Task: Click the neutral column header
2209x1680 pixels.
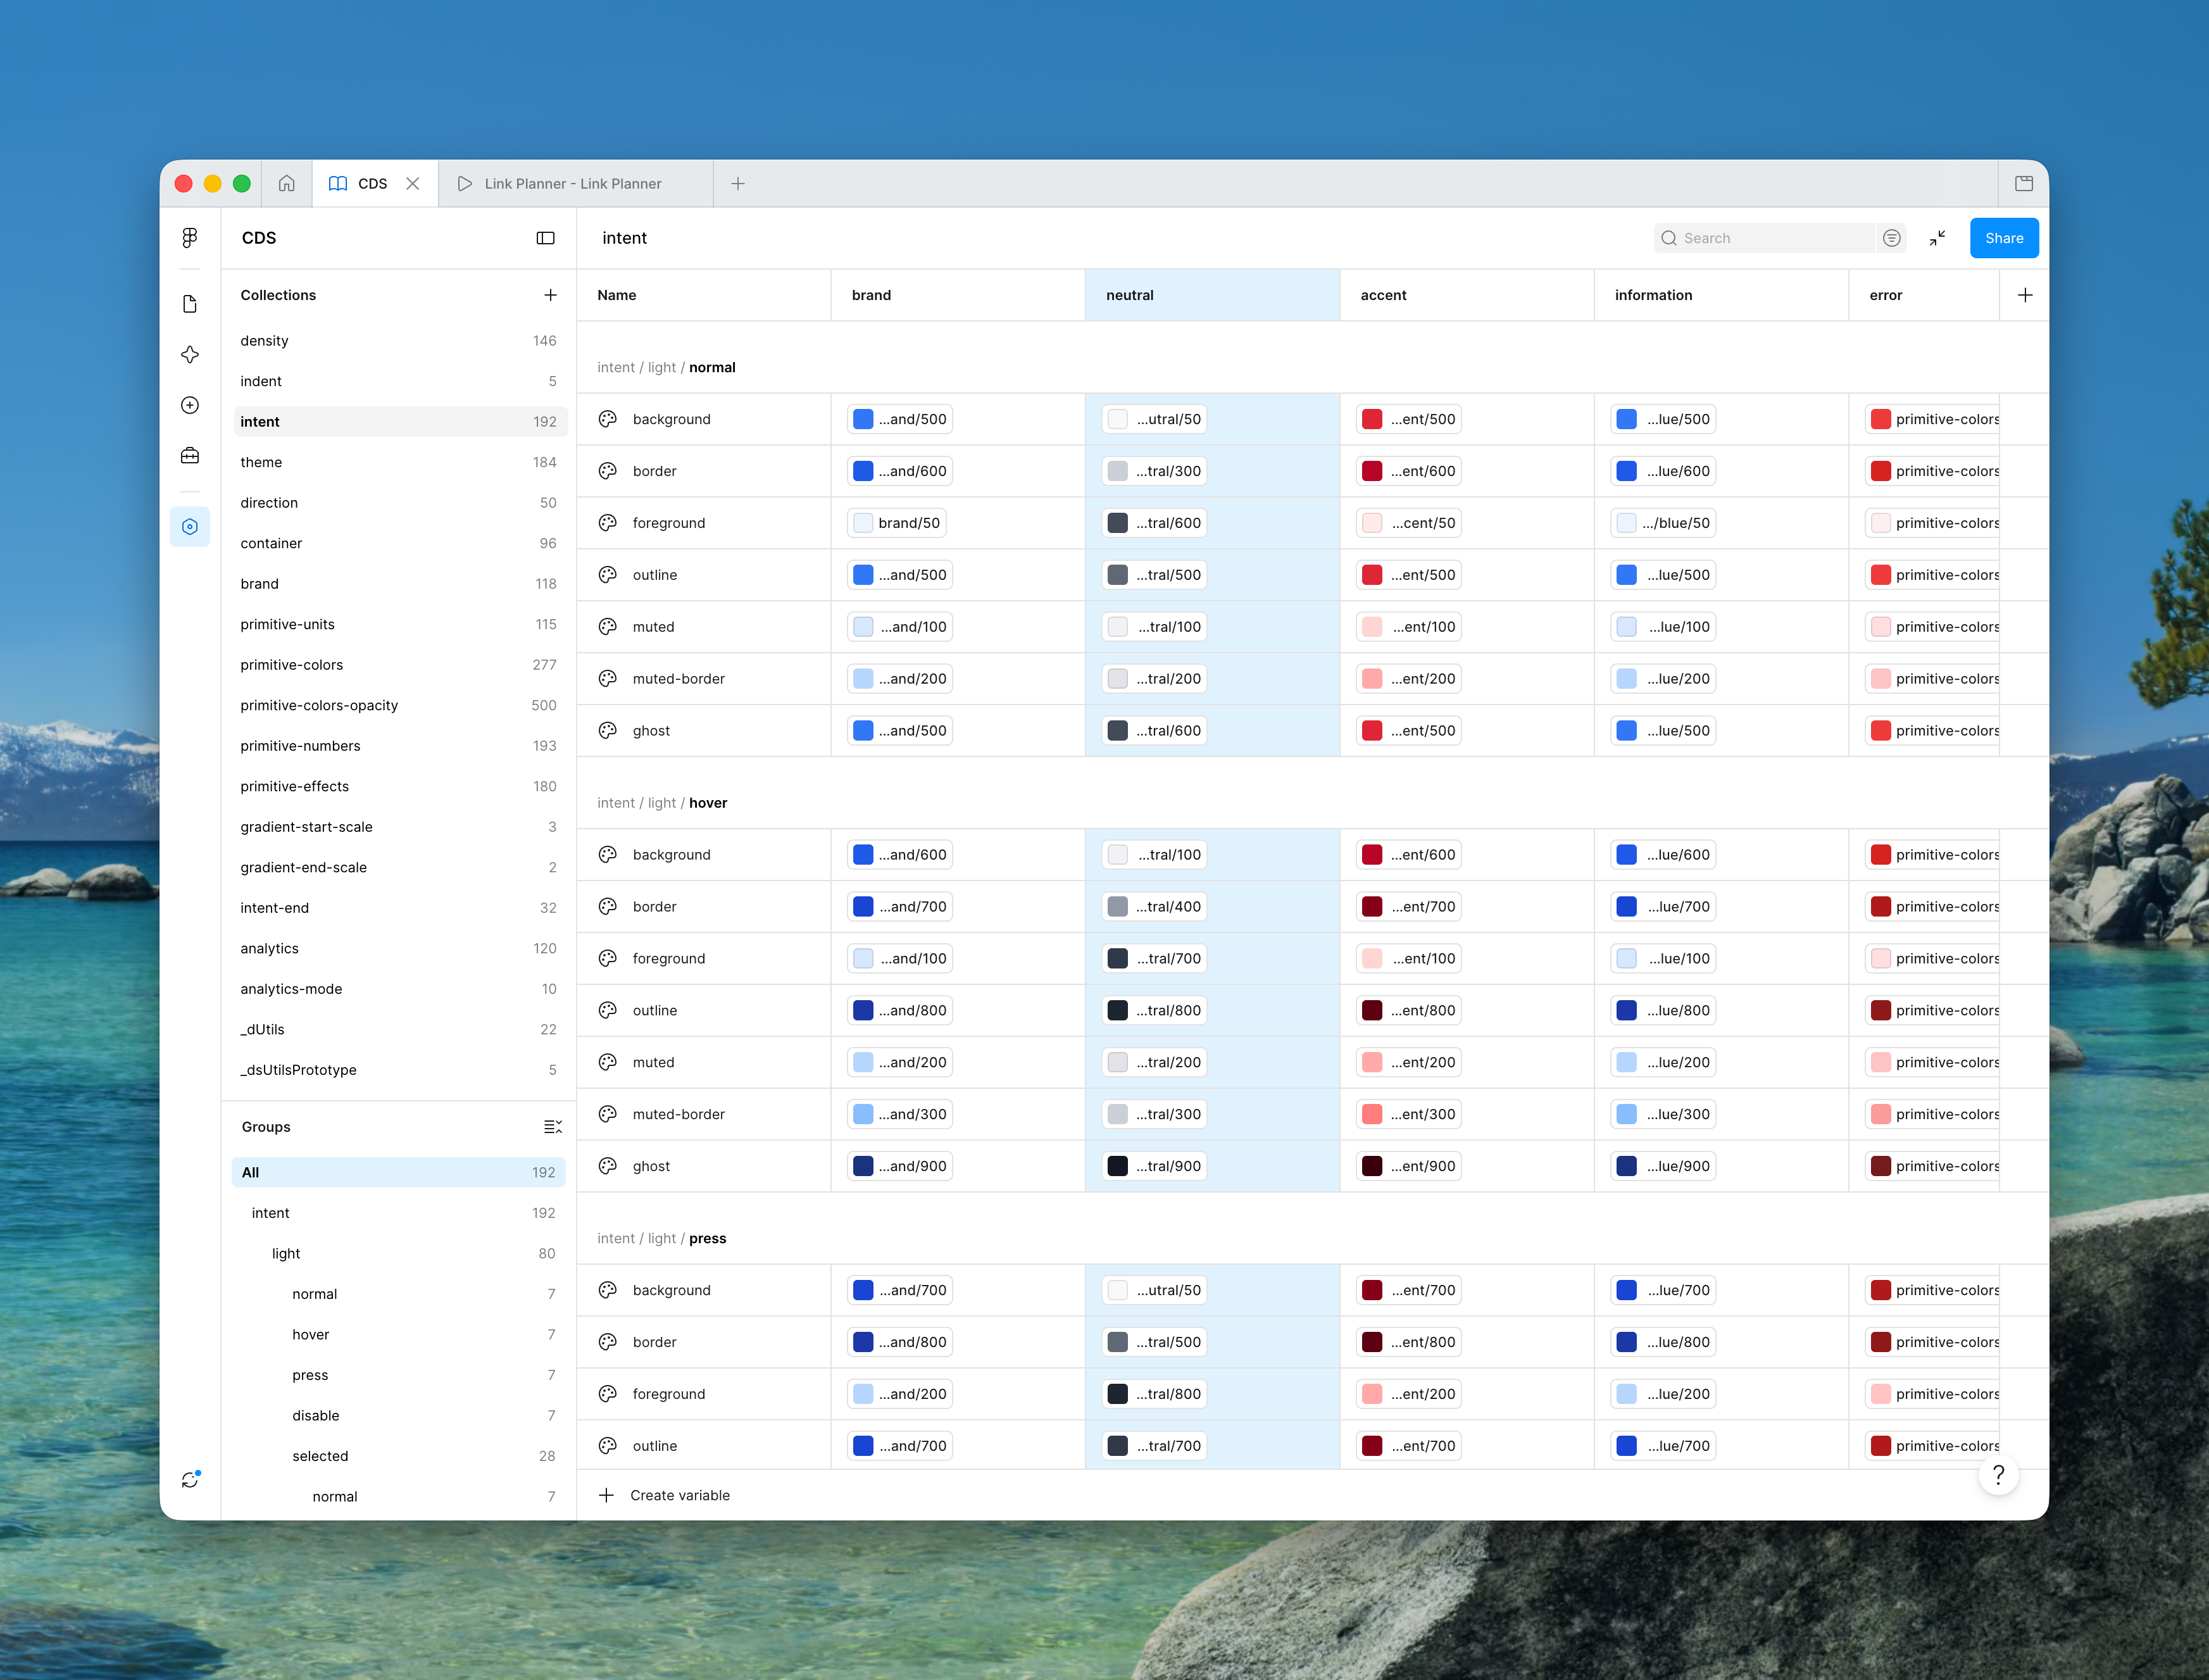Action: point(1212,295)
